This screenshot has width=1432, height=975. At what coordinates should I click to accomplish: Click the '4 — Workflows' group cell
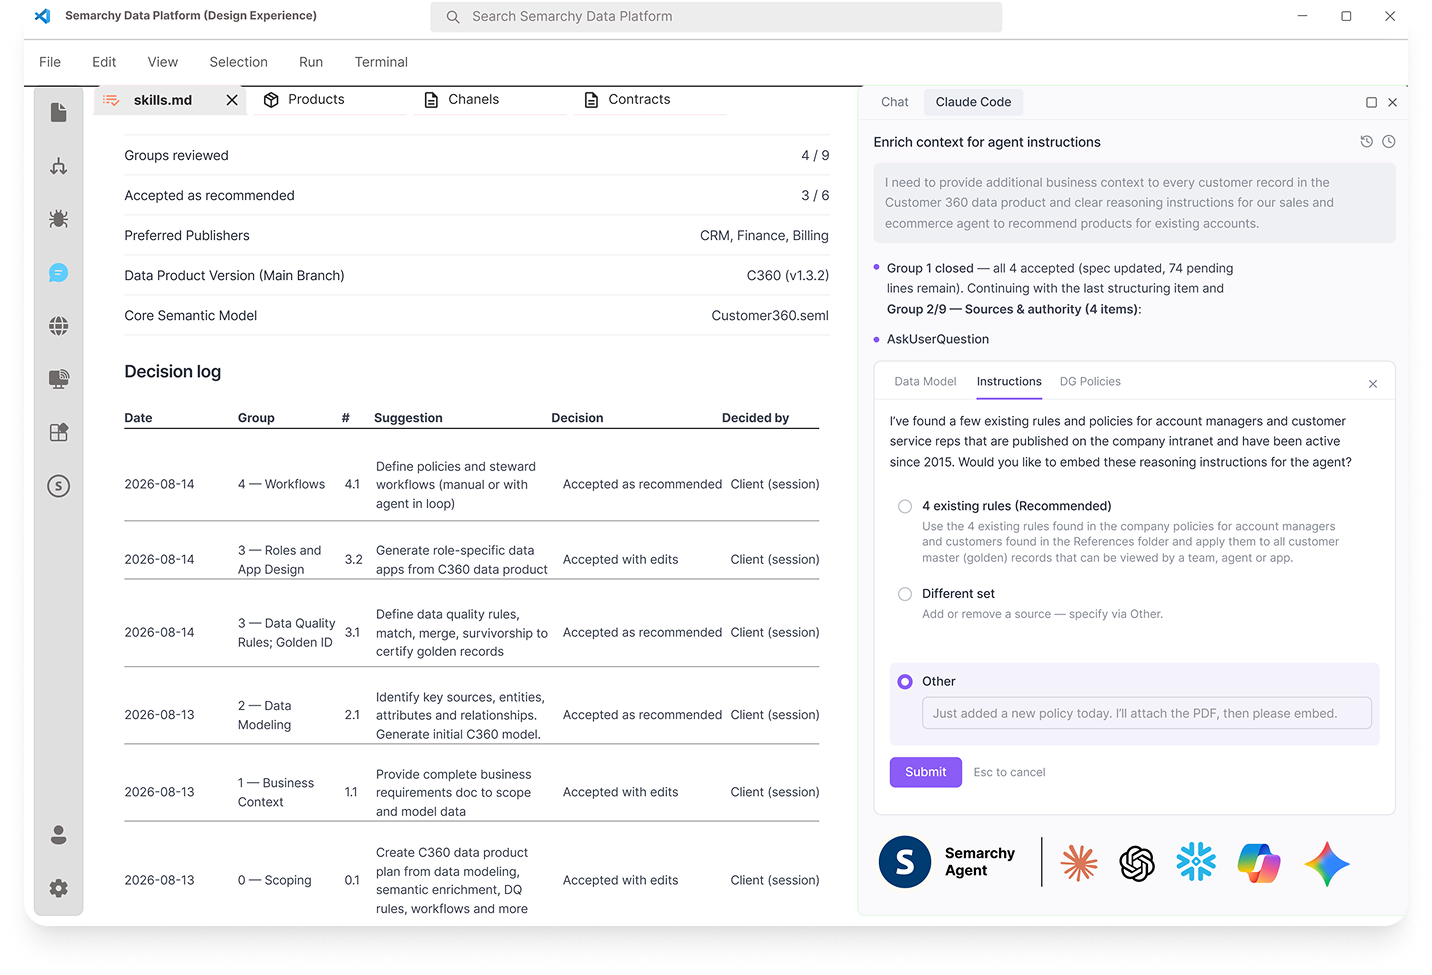(281, 485)
